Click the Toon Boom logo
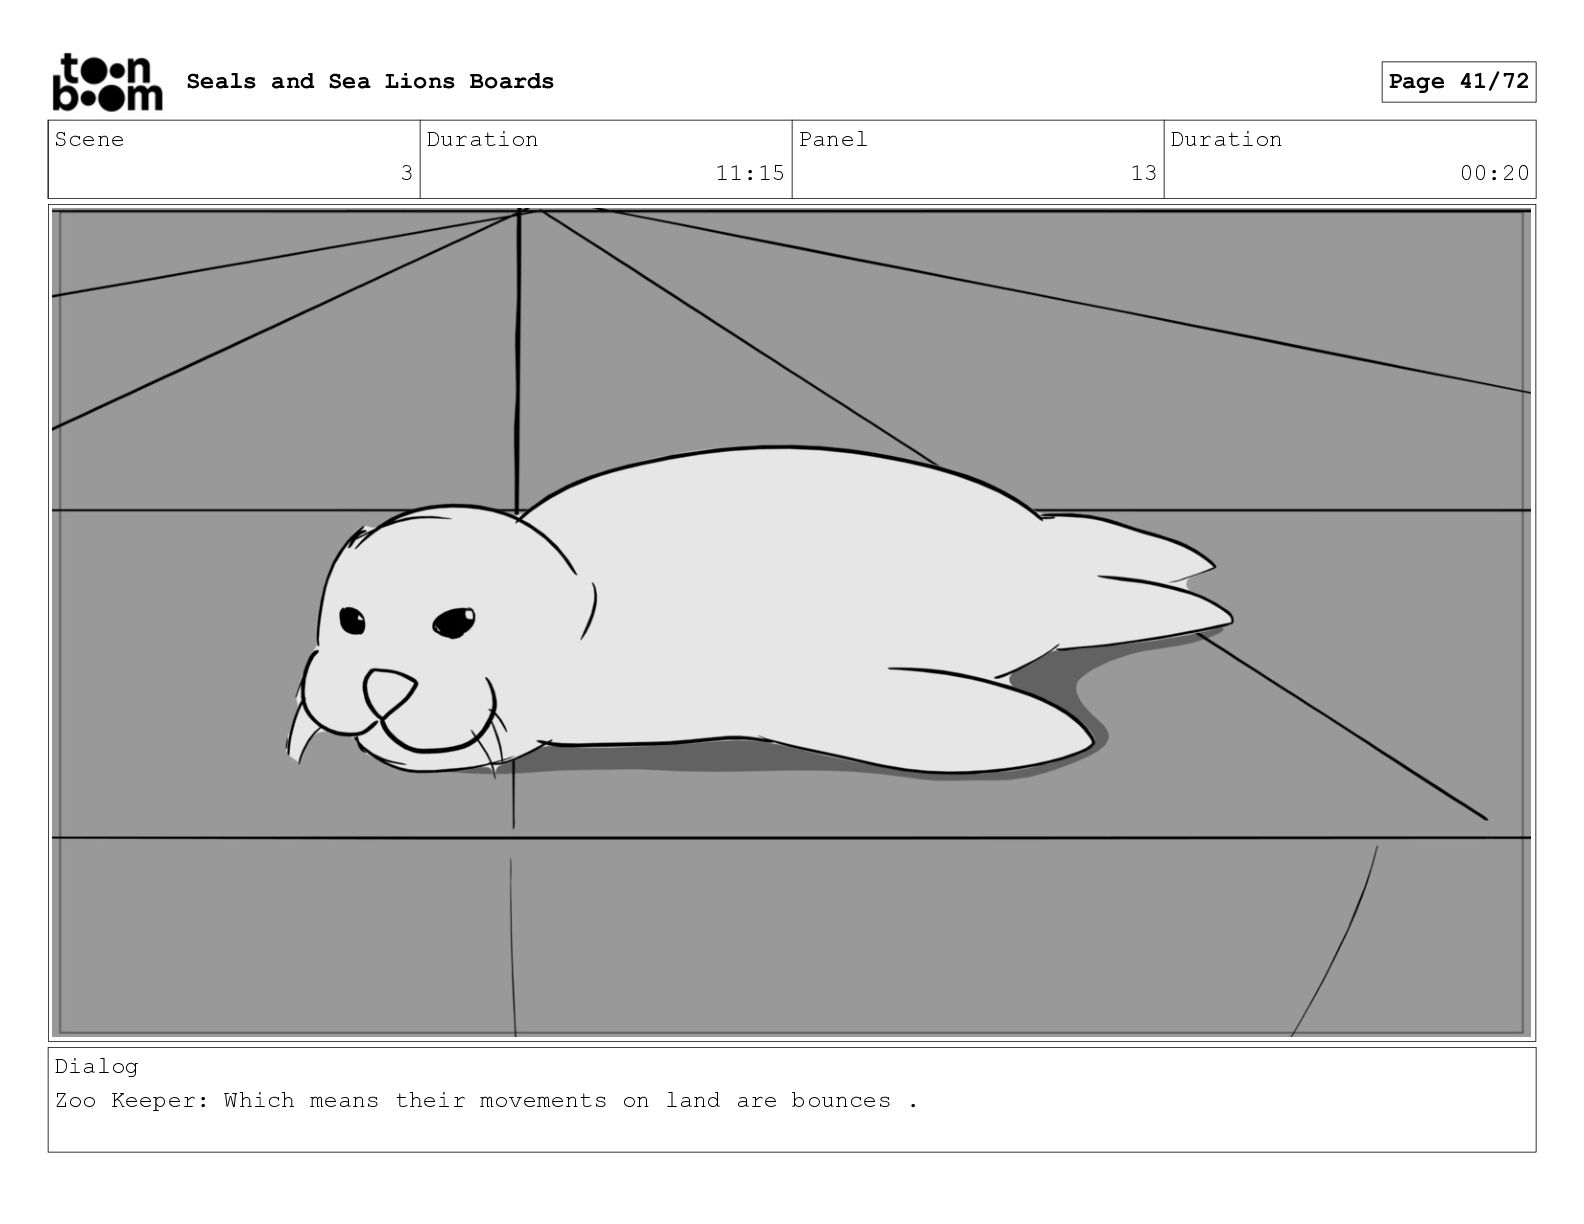This screenshot has width=1584, height=1224. (107, 82)
